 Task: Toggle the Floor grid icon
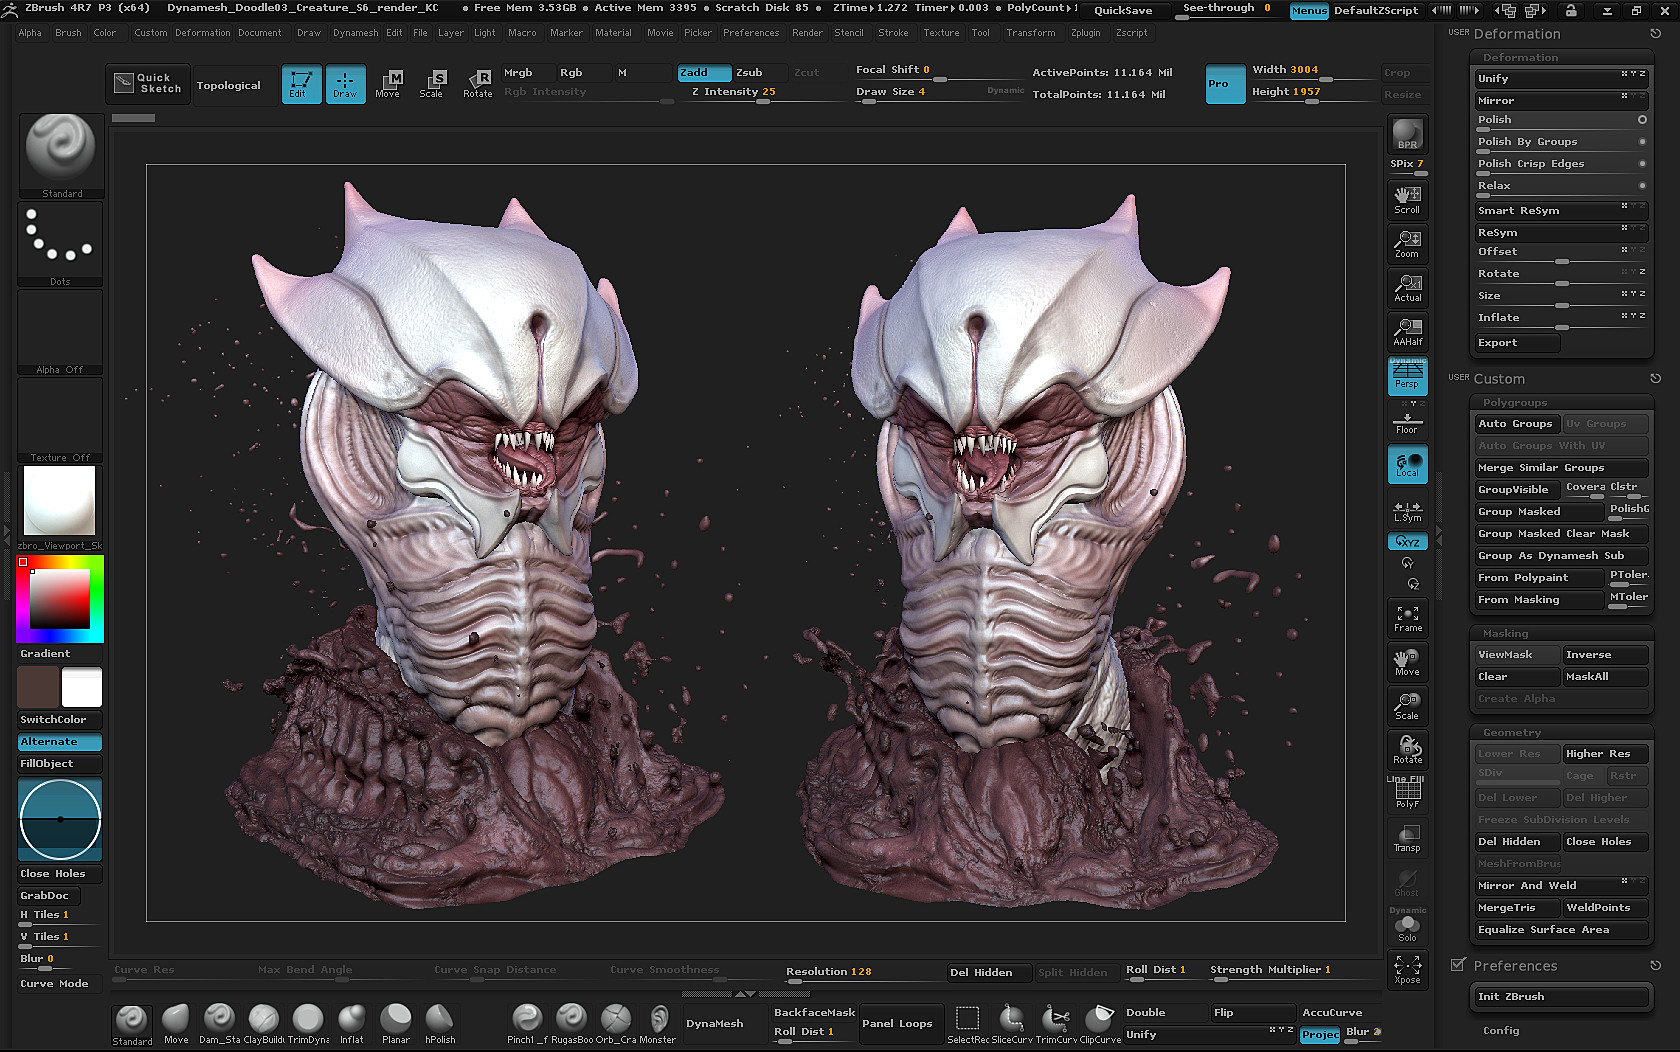tap(1407, 421)
